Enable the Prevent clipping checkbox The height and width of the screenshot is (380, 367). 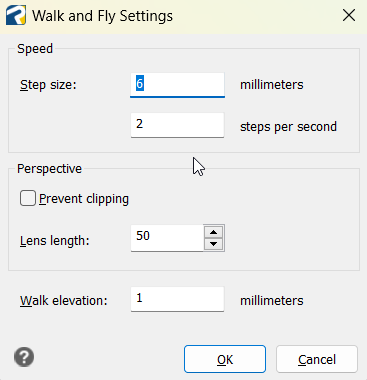(28, 198)
